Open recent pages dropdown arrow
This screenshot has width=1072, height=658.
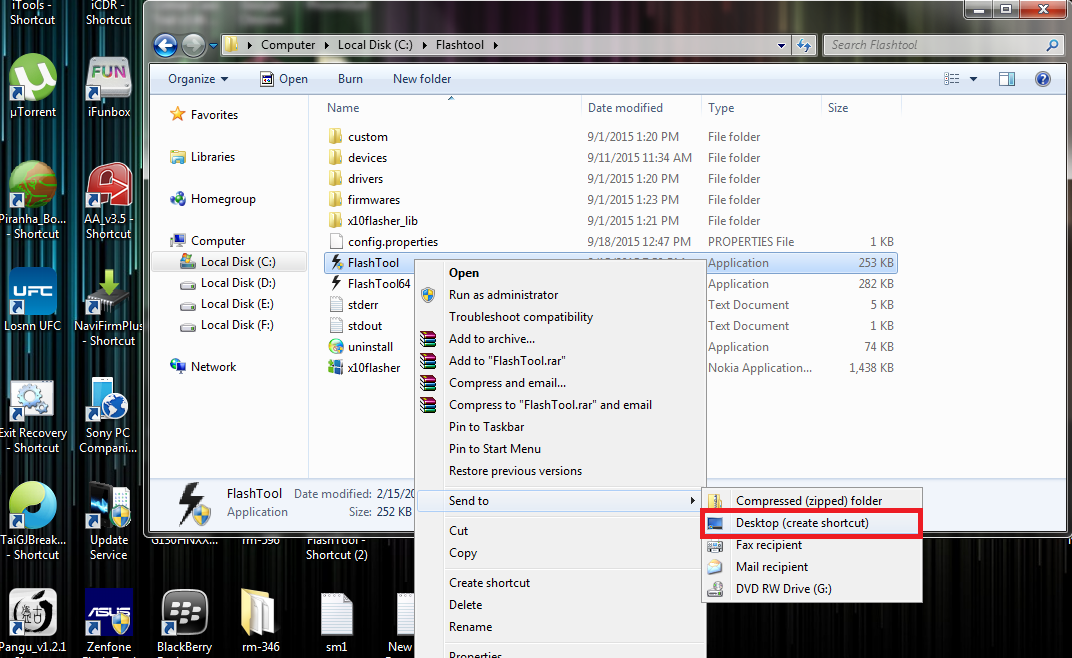pyautogui.click(x=213, y=46)
